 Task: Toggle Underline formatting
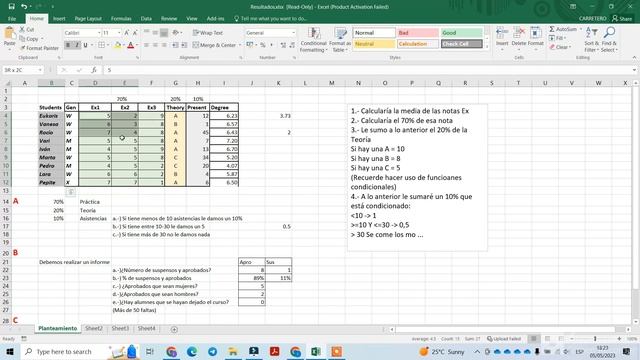tap(85, 45)
